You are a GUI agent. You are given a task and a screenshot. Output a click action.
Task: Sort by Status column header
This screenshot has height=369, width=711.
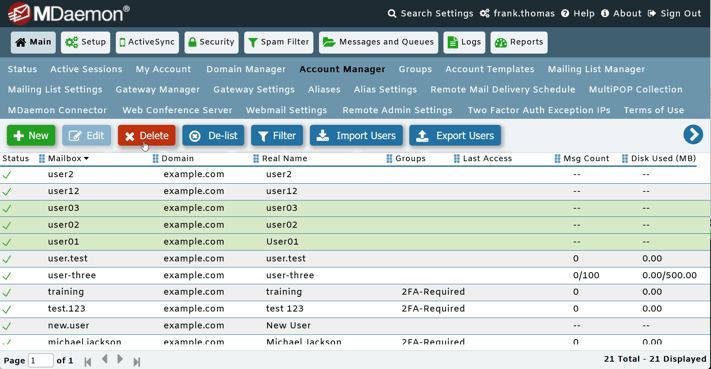(x=15, y=159)
